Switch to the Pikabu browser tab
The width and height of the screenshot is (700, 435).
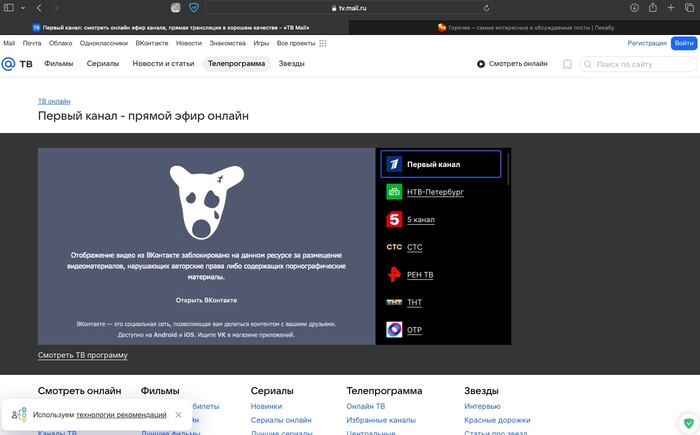pos(525,28)
